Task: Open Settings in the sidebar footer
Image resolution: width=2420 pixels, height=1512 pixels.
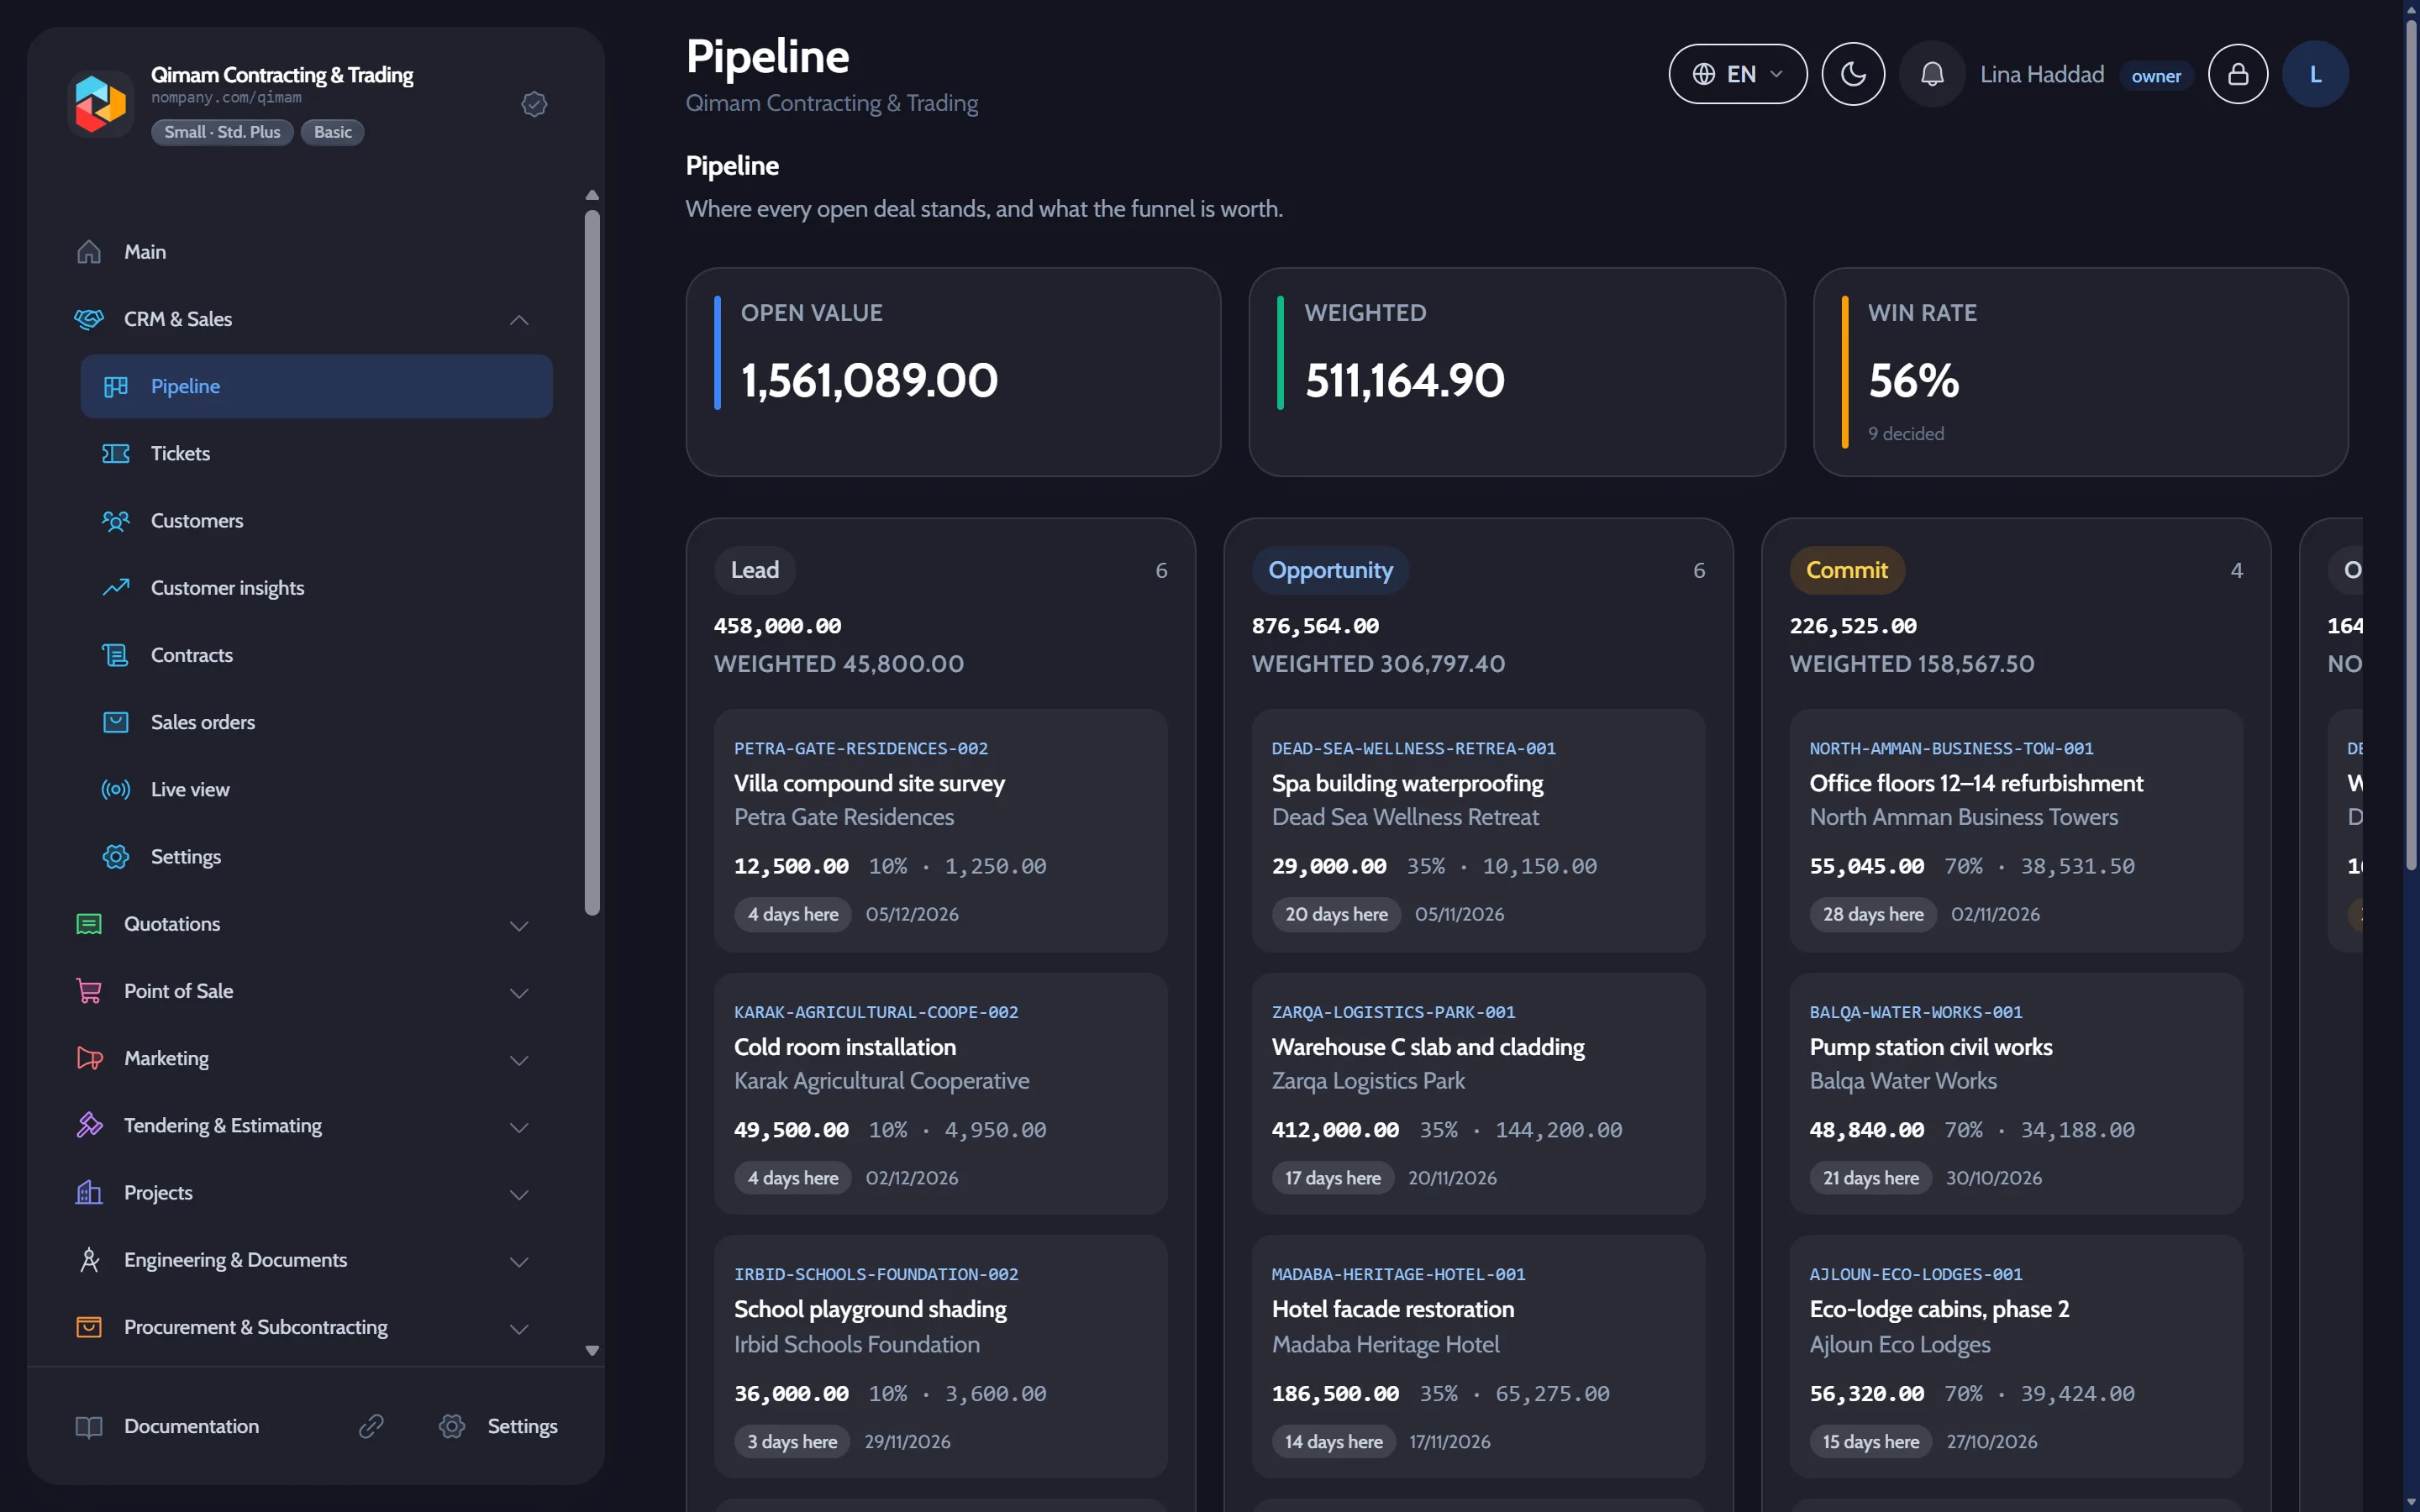Action: pos(498,1427)
